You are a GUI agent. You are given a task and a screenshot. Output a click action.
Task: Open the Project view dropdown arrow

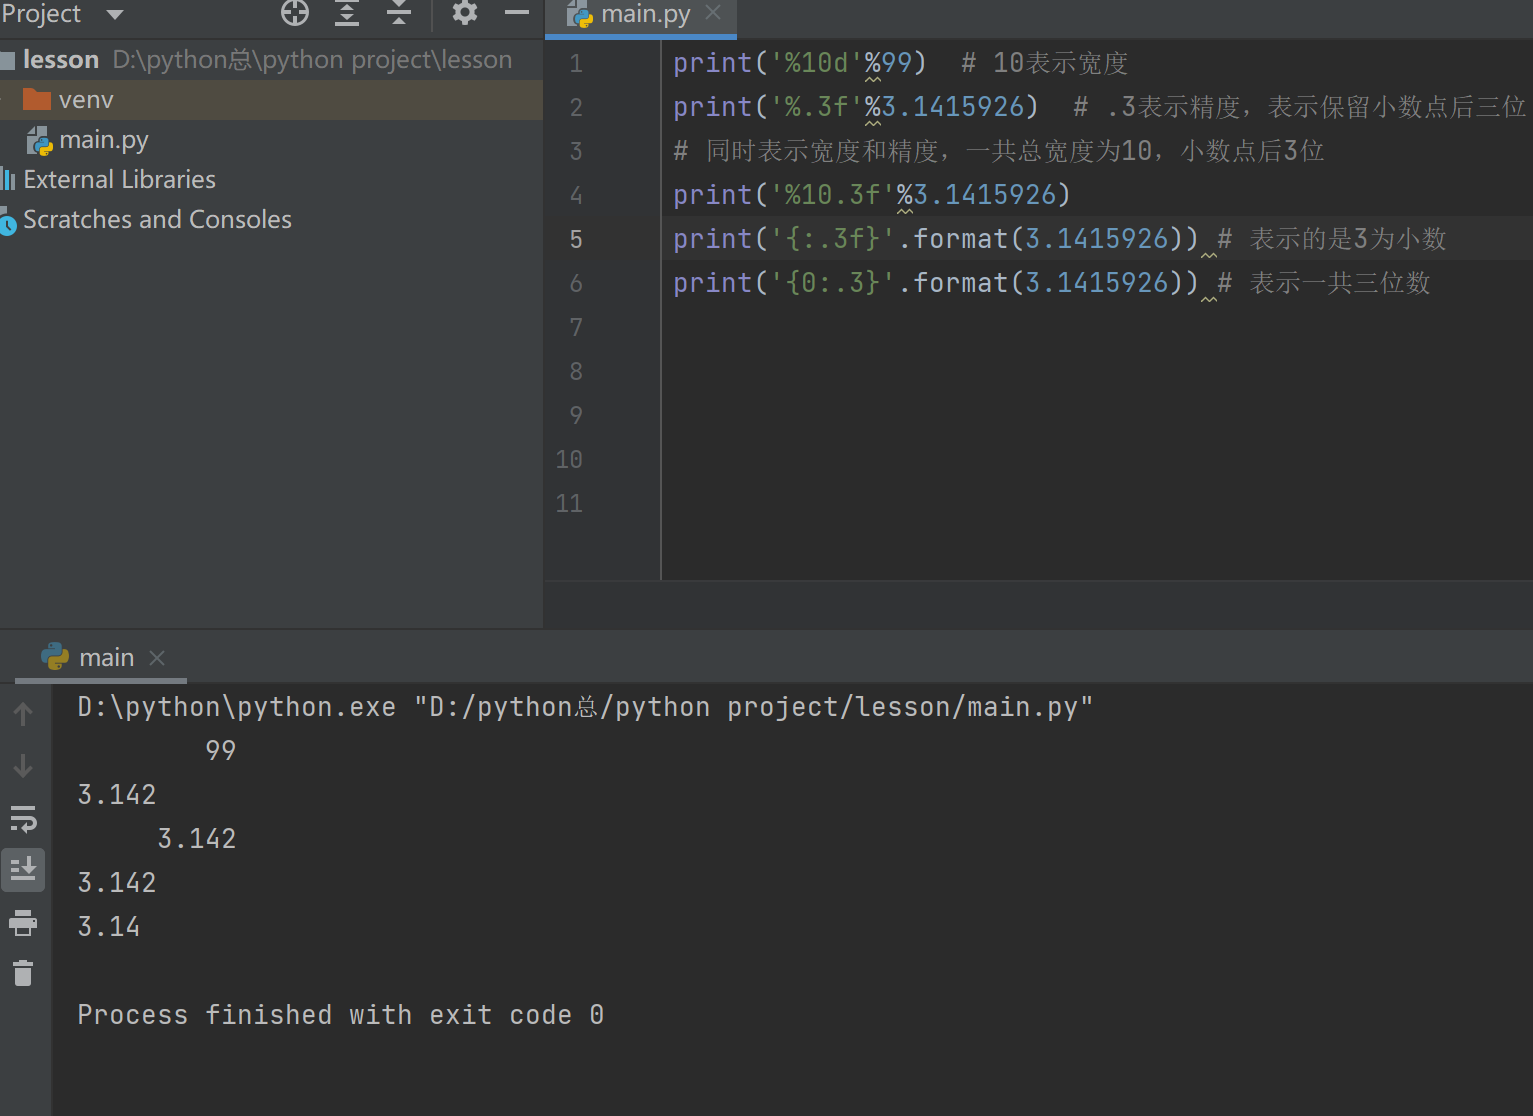click(x=115, y=14)
